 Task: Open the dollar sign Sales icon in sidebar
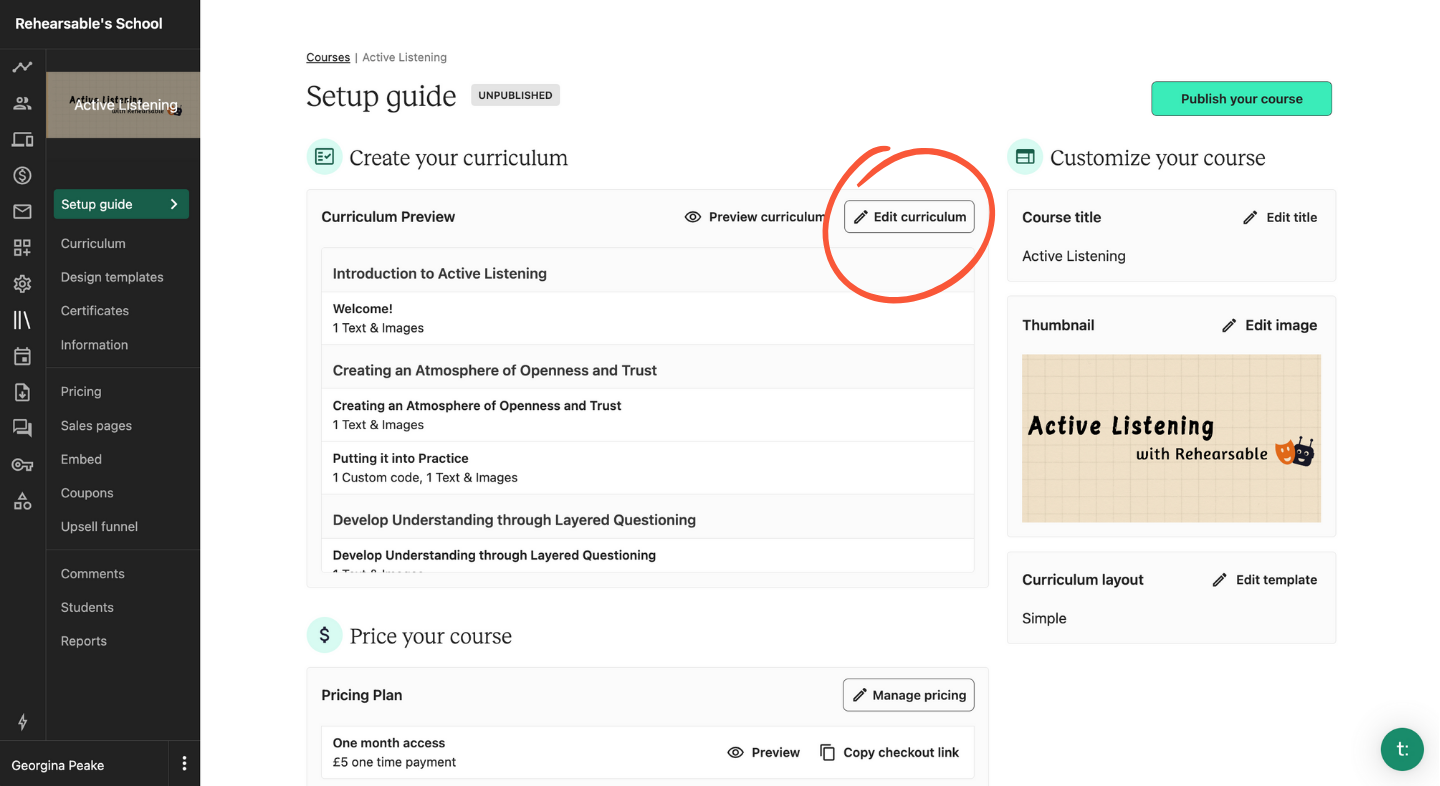[x=22, y=175]
